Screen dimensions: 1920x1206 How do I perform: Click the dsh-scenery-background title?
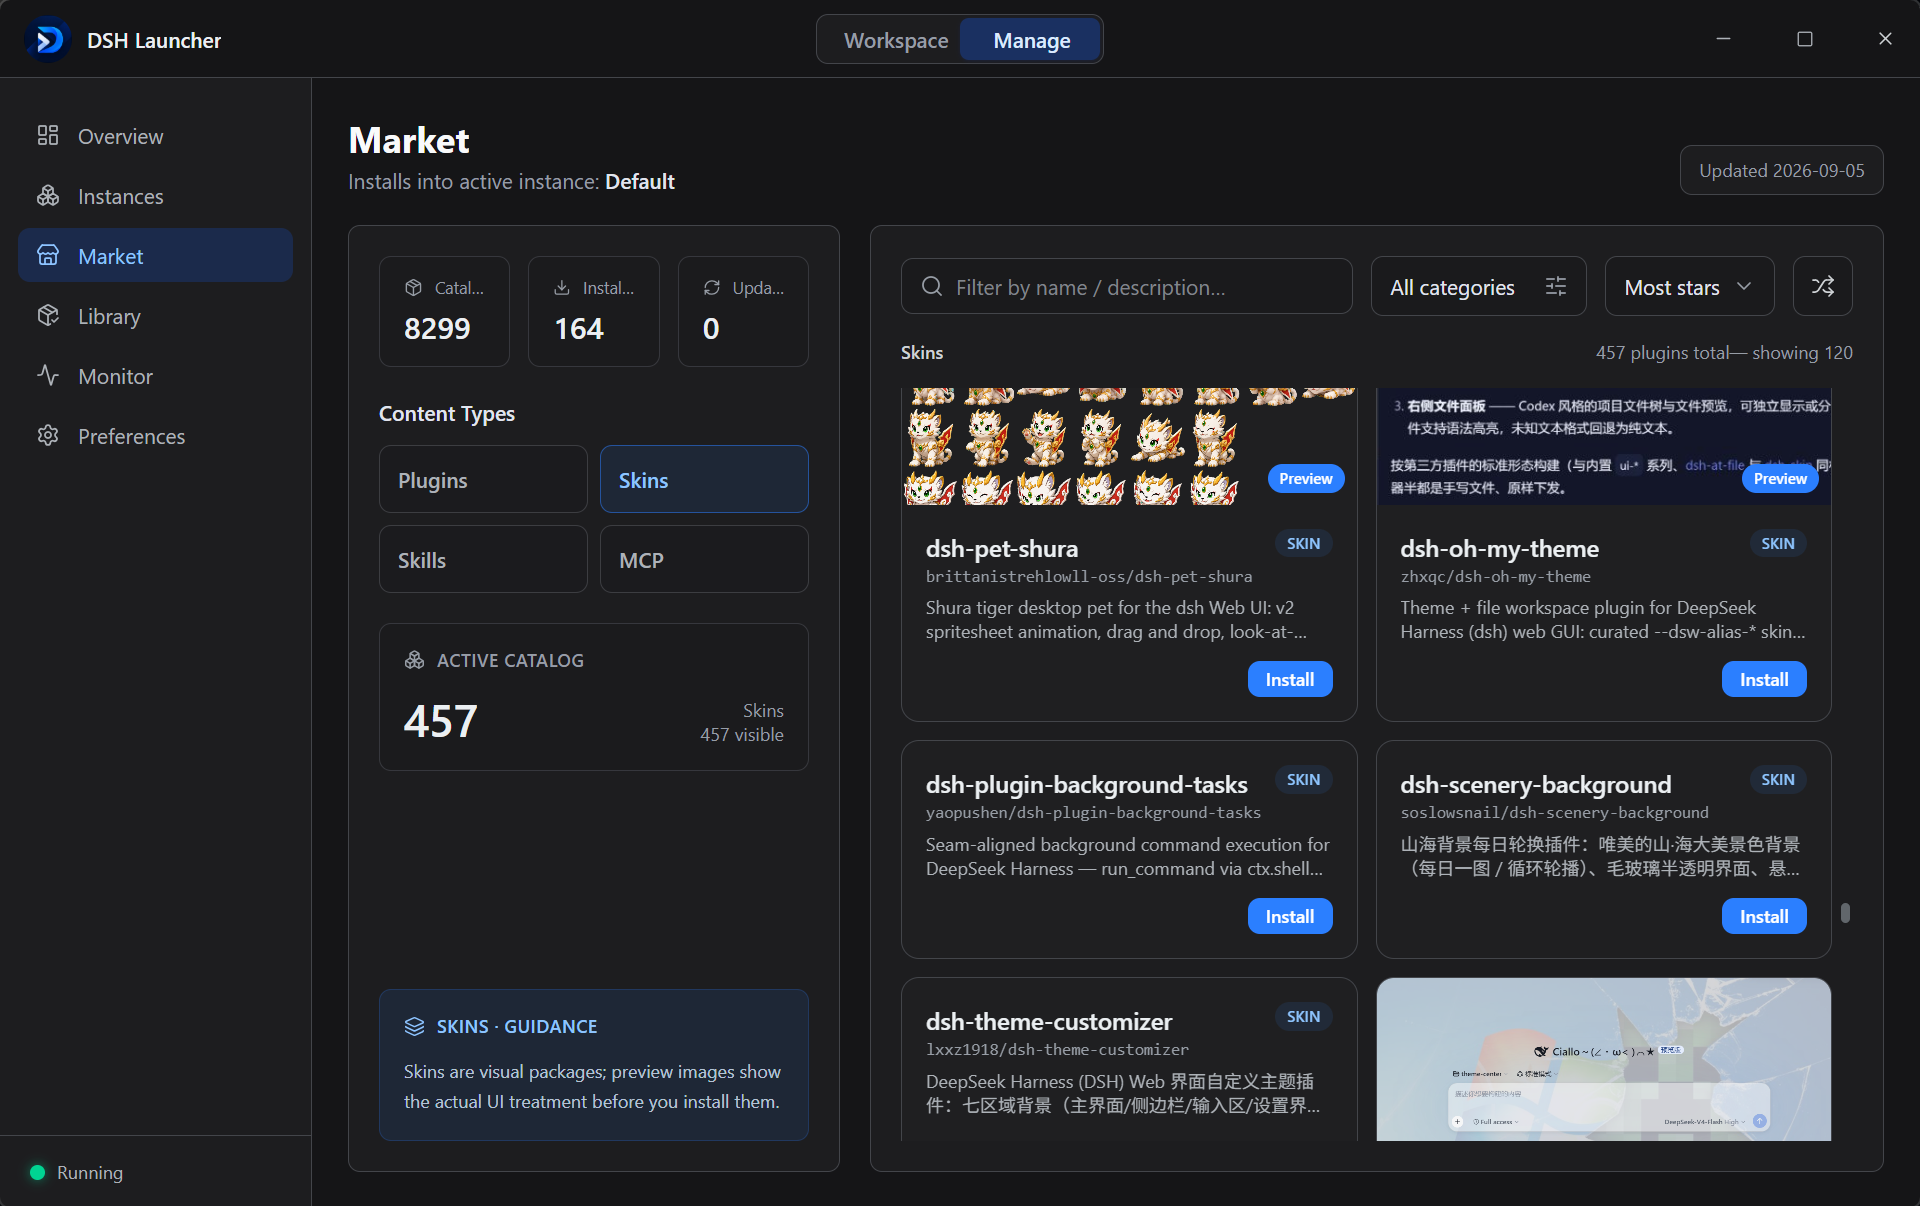(1535, 784)
